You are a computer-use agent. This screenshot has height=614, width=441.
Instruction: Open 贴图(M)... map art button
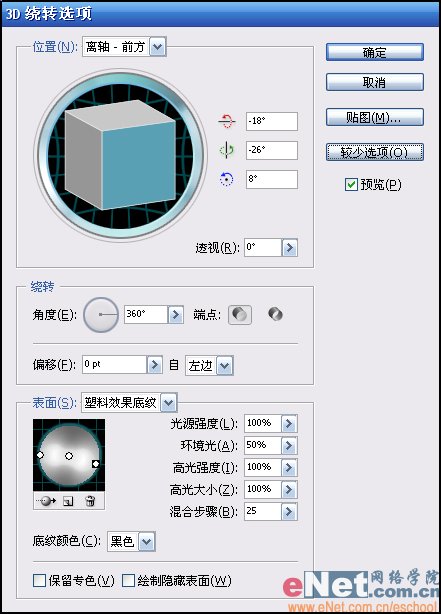coord(374,117)
